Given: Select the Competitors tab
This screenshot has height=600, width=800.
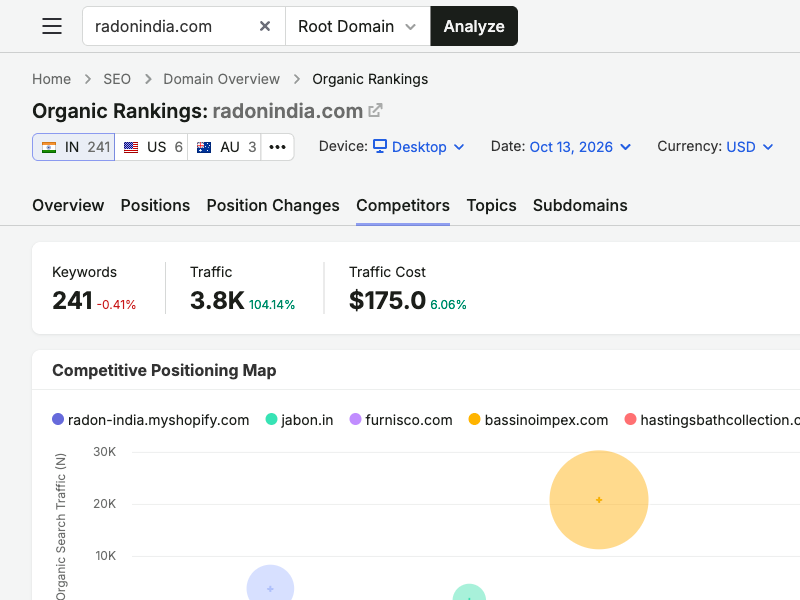Looking at the screenshot, I should click(403, 205).
